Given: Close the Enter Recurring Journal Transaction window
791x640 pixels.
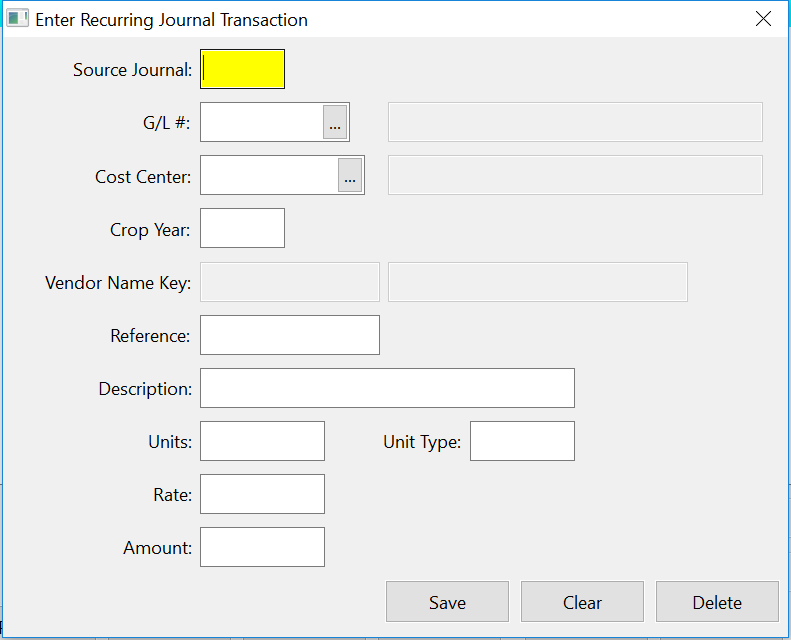Looking at the screenshot, I should click(x=764, y=19).
